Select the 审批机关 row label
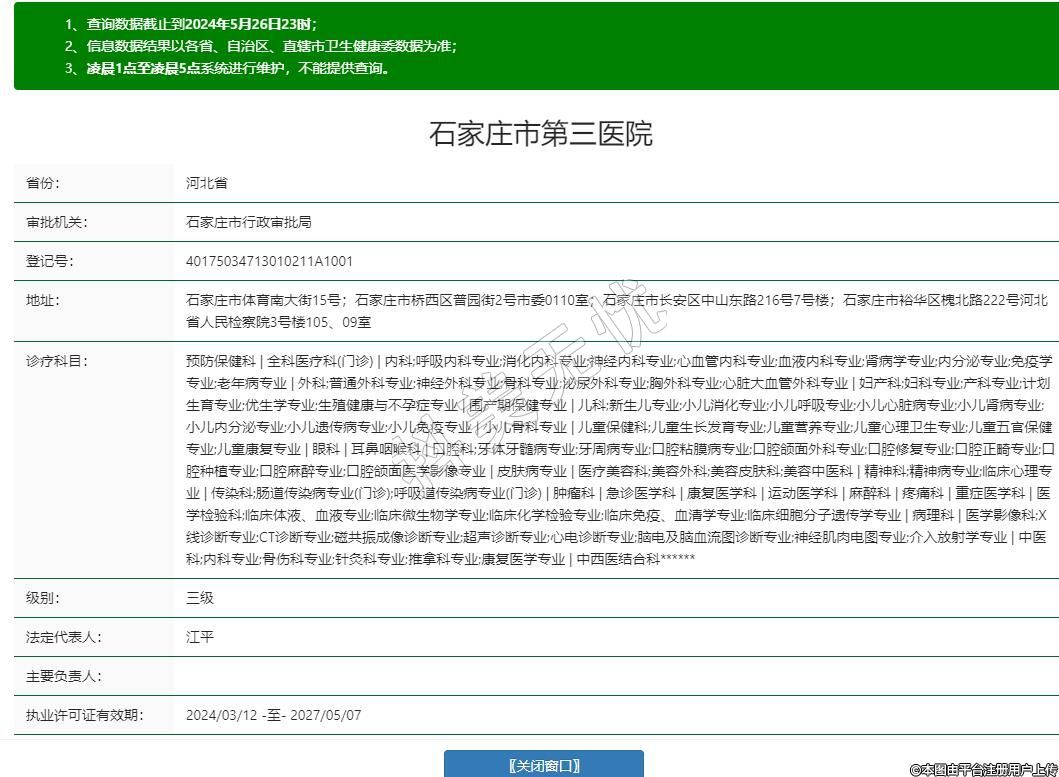Screen dimensions: 1059x777 tap(56, 222)
